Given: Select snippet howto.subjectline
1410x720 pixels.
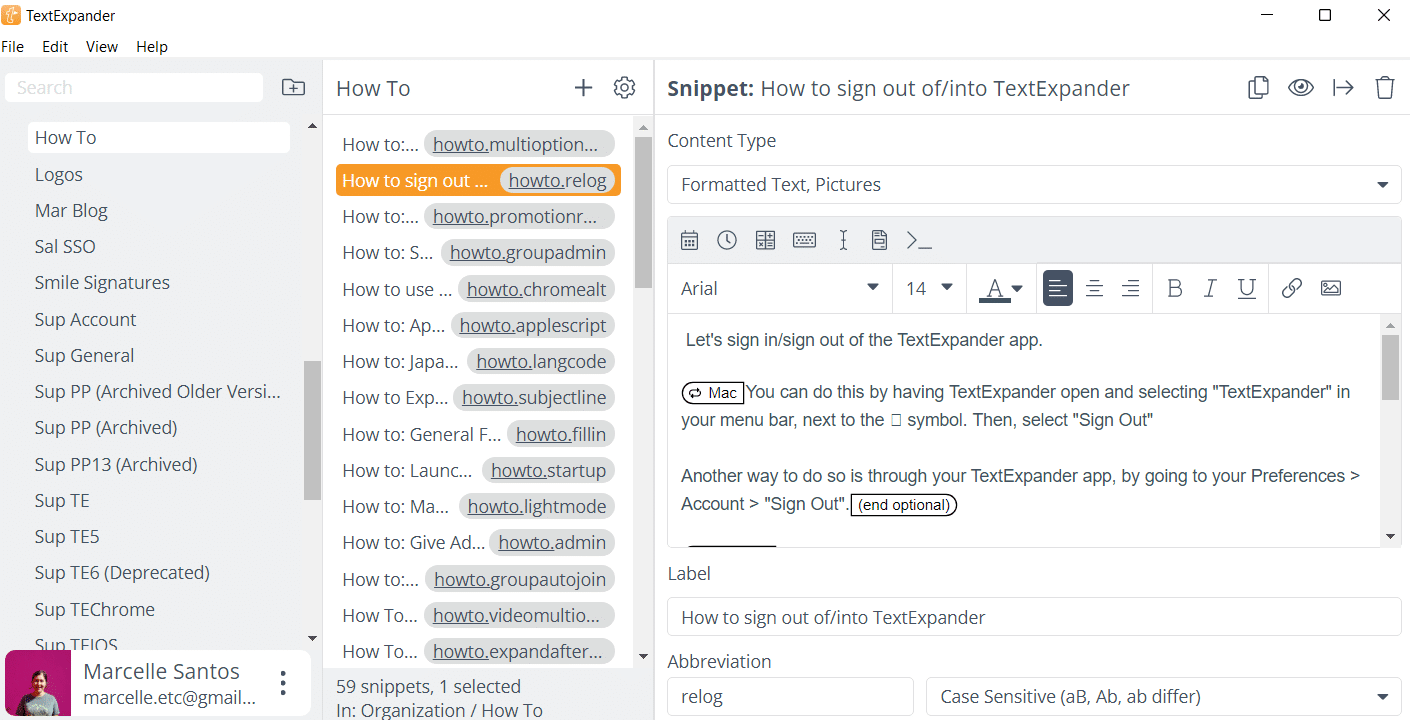Looking at the screenshot, I should [478, 397].
